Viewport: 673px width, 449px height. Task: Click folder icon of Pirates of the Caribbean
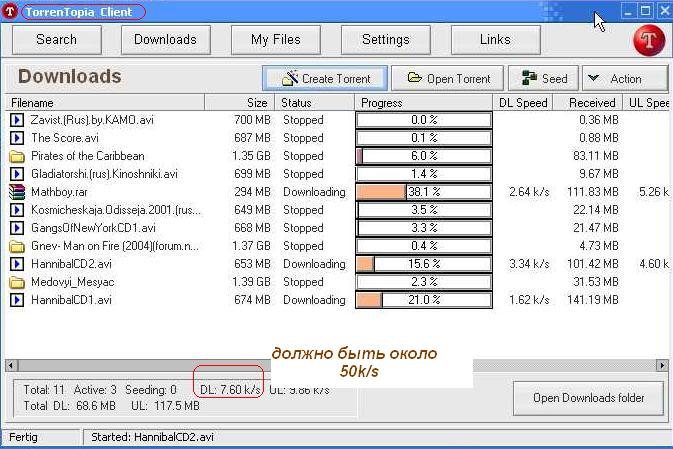click(x=17, y=156)
